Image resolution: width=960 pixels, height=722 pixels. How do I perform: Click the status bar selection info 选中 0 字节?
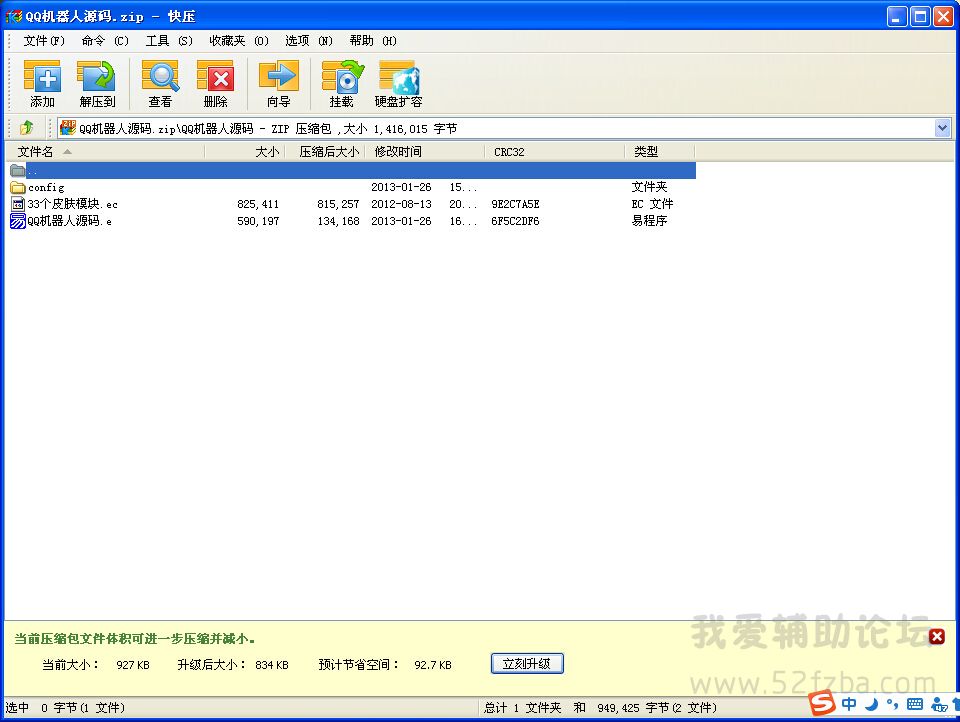tap(65, 708)
